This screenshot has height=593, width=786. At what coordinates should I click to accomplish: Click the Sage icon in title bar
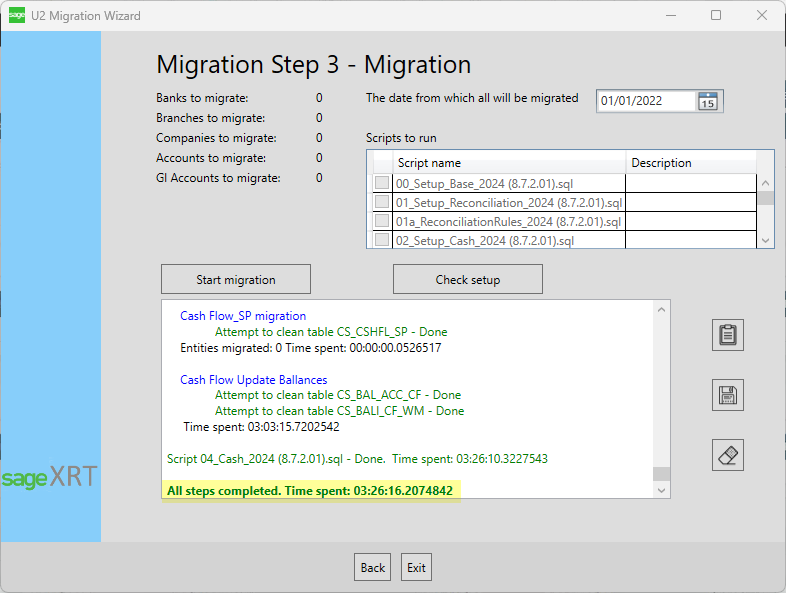(x=16, y=16)
